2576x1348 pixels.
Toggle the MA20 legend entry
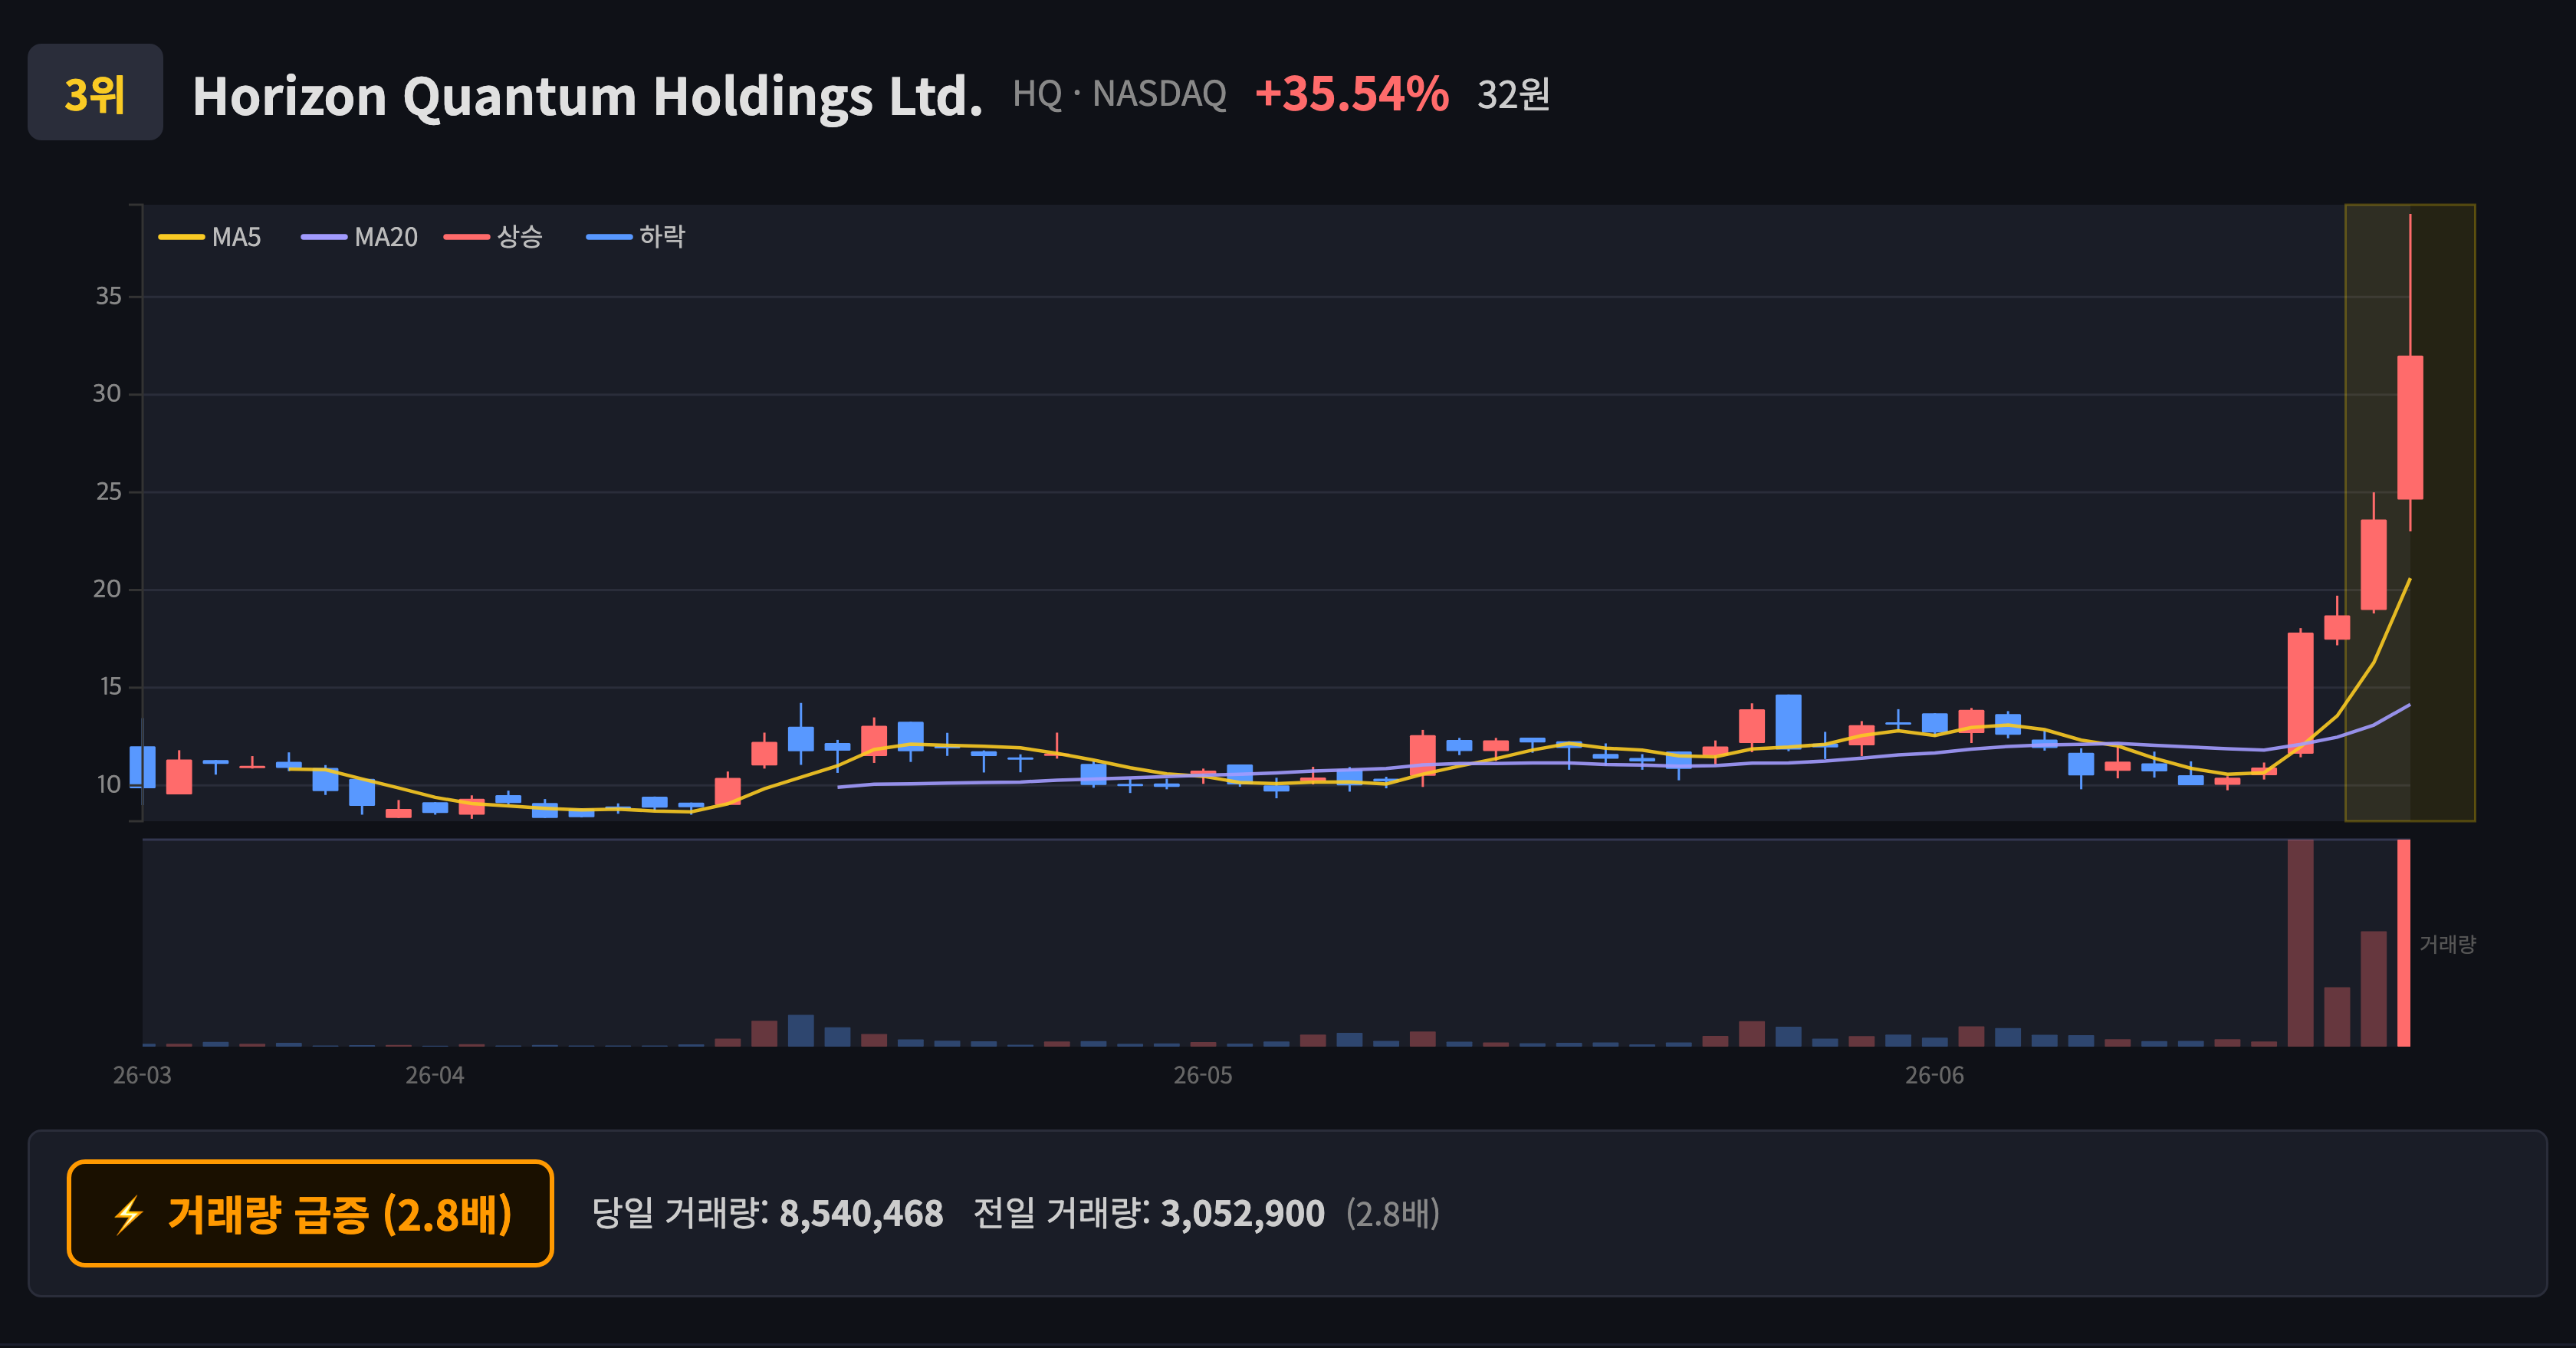[x=359, y=237]
